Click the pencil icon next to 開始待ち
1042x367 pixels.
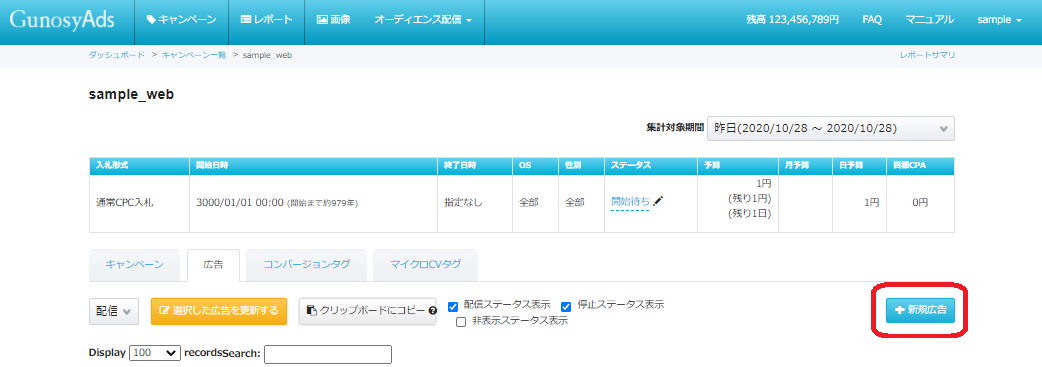(x=658, y=201)
